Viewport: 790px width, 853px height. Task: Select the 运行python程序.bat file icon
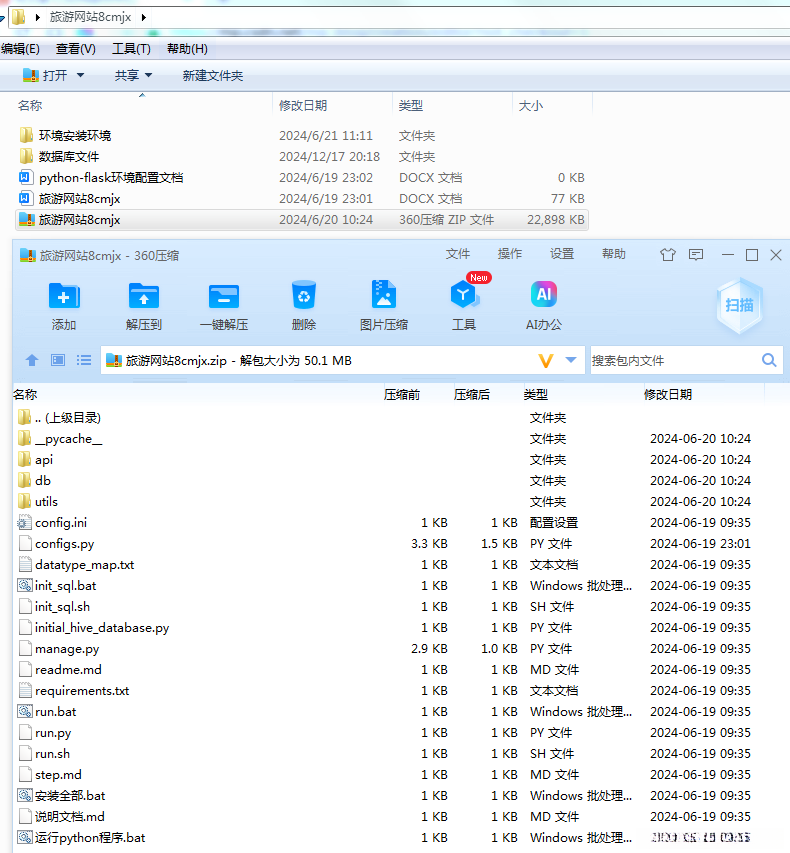(x=24, y=837)
